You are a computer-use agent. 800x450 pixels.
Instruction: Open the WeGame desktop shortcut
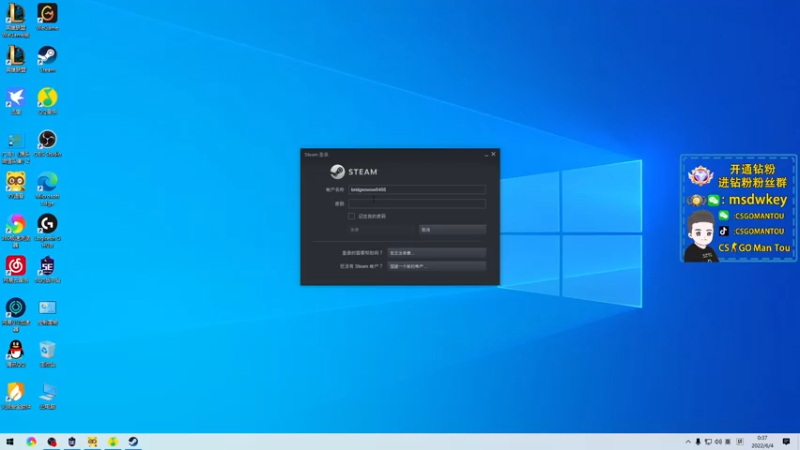(47, 16)
